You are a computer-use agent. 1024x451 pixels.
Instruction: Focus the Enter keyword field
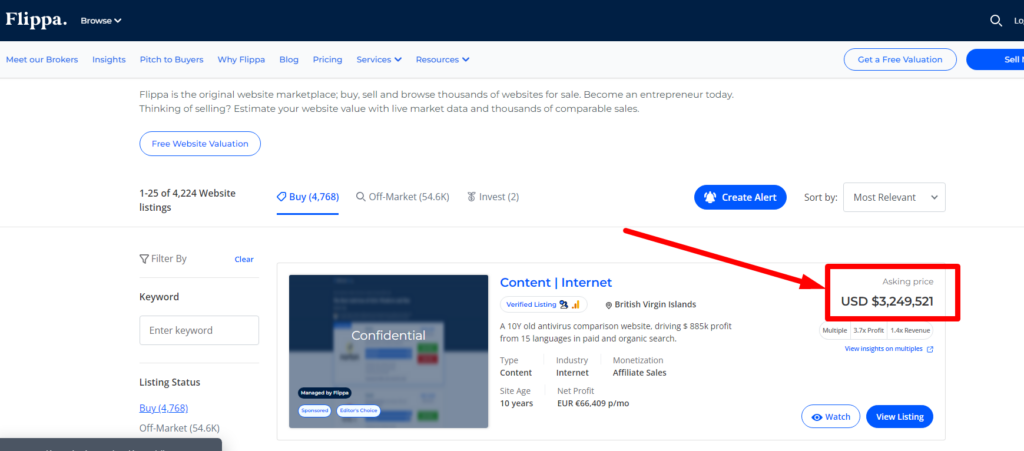pos(199,330)
